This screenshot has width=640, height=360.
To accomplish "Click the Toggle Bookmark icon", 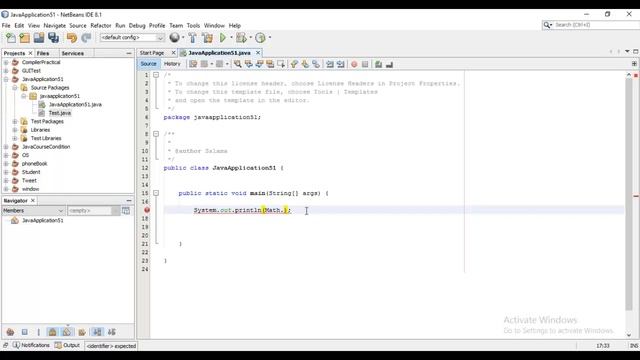I will tap(316, 64).
